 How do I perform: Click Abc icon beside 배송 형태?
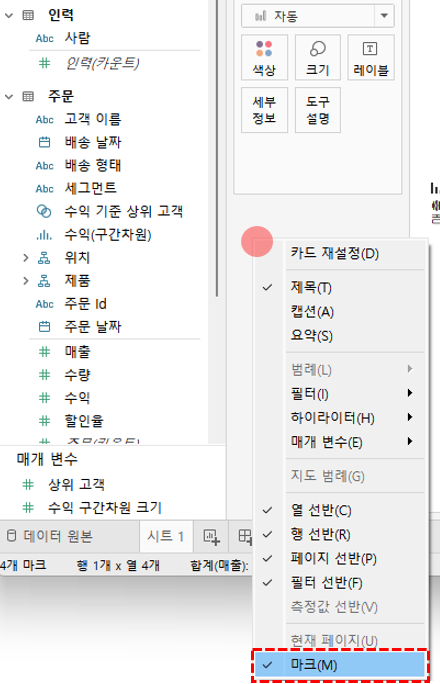coord(44,166)
